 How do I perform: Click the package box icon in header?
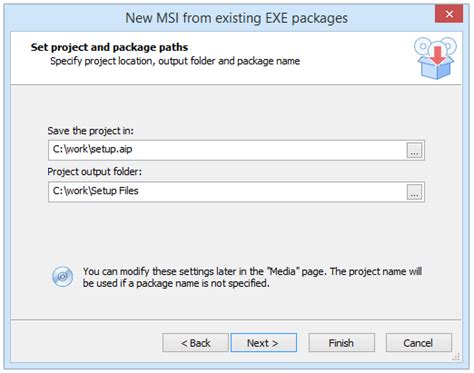pos(435,58)
